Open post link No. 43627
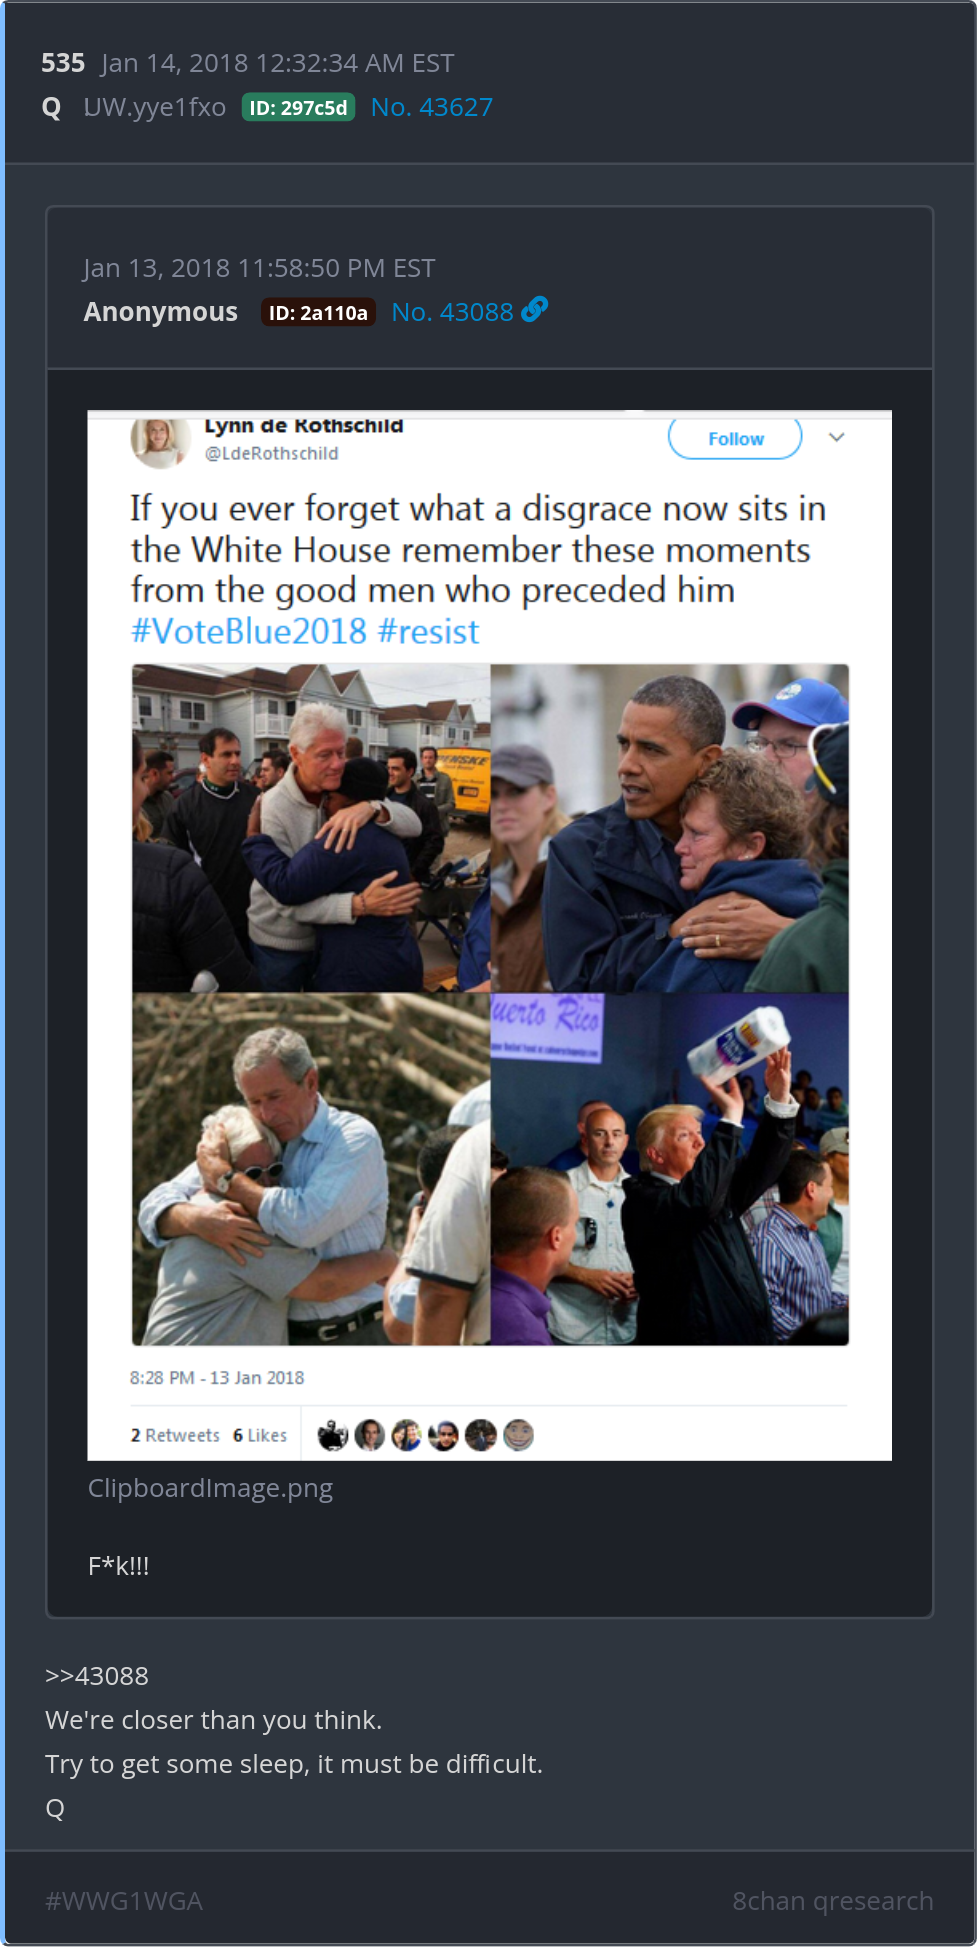This screenshot has height=1948, width=978. [x=432, y=107]
